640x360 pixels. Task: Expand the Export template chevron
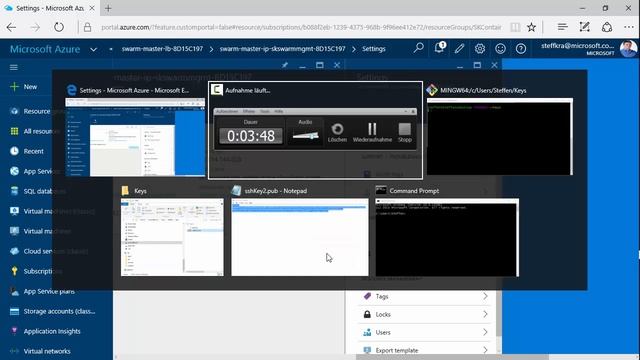[485, 350]
